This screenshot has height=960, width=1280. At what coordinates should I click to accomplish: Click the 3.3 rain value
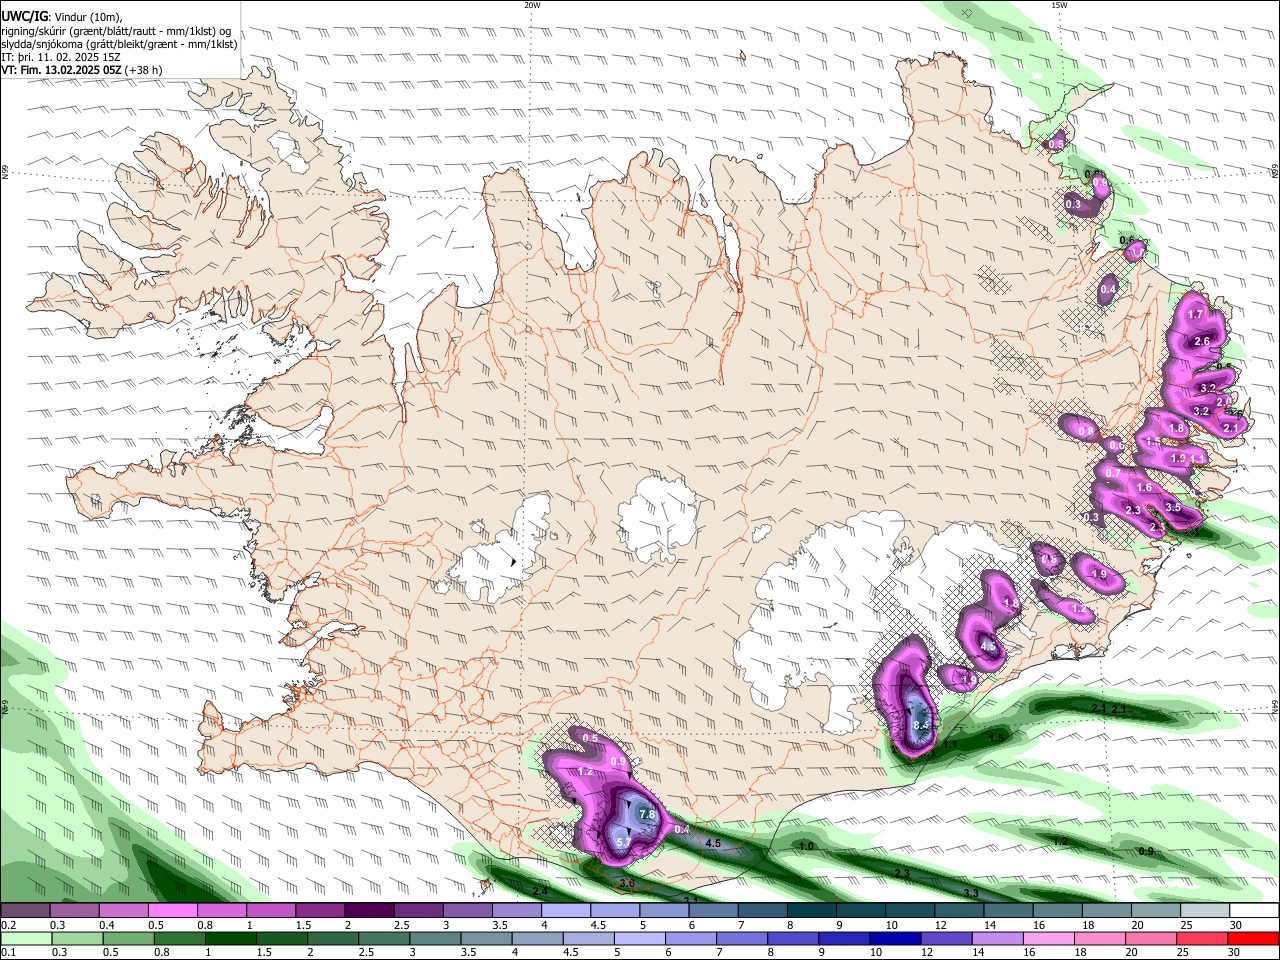(x=971, y=892)
